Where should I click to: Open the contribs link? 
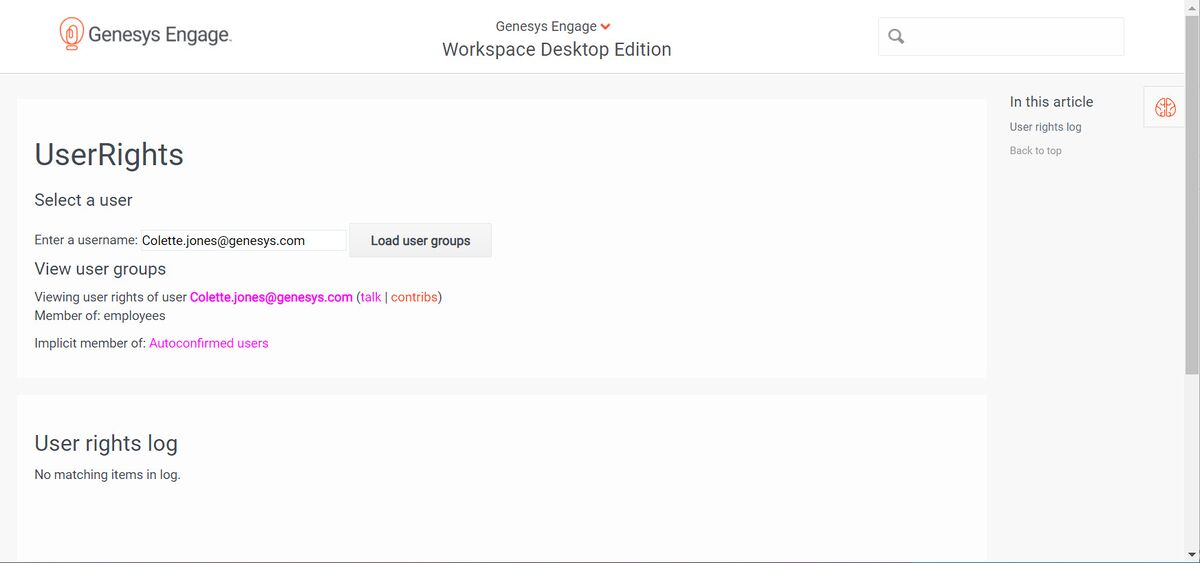click(x=414, y=297)
